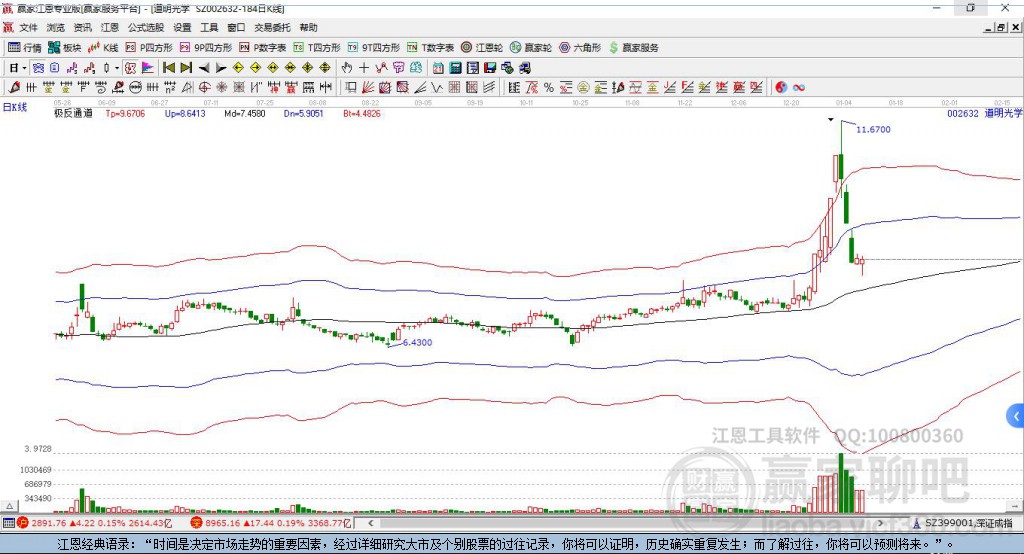Open the 江恩轮 Gann wheel

click(x=482, y=48)
